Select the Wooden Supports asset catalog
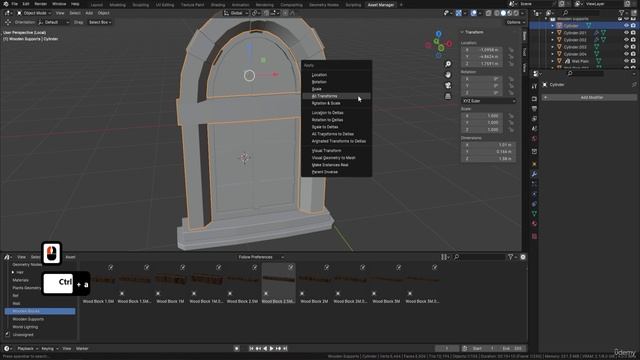Image resolution: width=640 pixels, height=360 pixels. coord(28,319)
